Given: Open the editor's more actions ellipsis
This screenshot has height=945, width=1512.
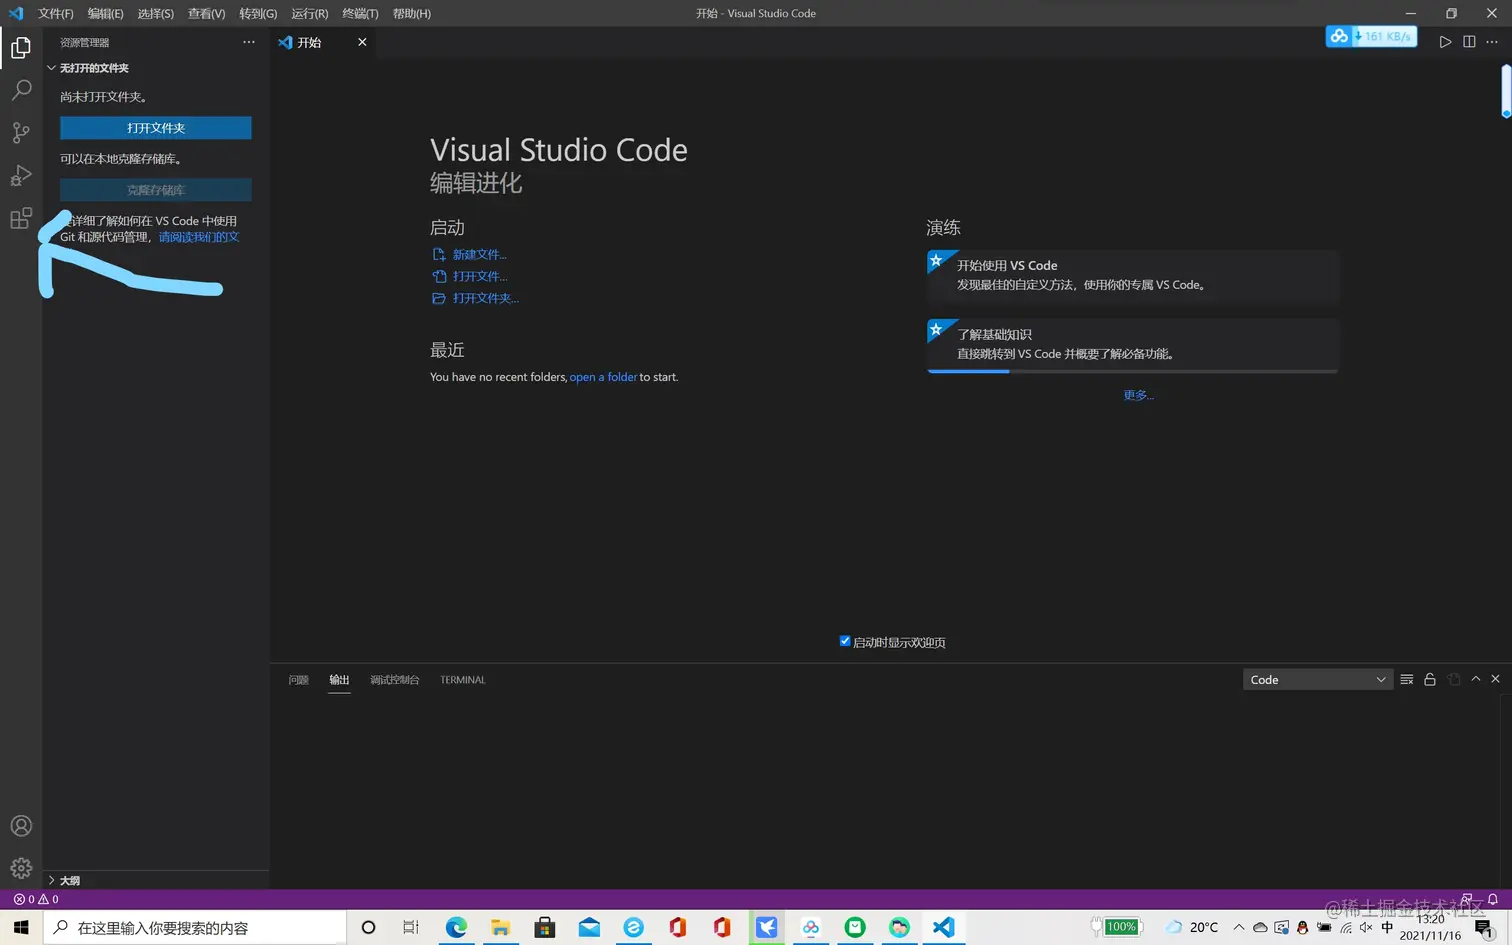Looking at the screenshot, I should [x=1492, y=42].
